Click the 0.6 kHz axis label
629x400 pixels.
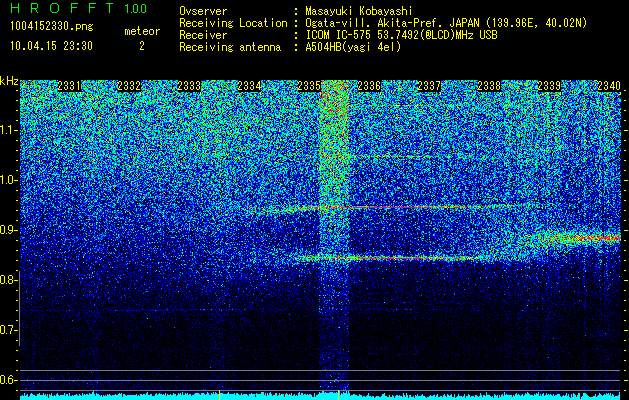coord(8,380)
